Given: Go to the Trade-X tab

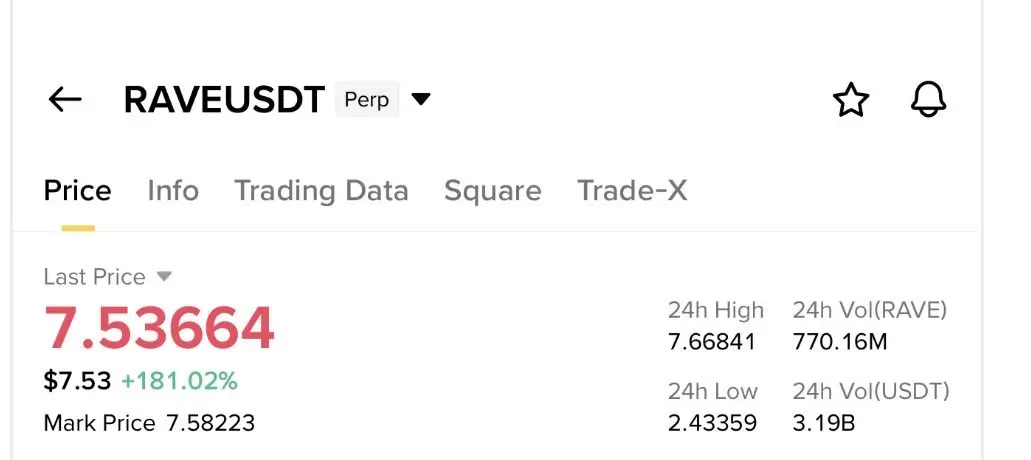Looking at the screenshot, I should point(632,191).
